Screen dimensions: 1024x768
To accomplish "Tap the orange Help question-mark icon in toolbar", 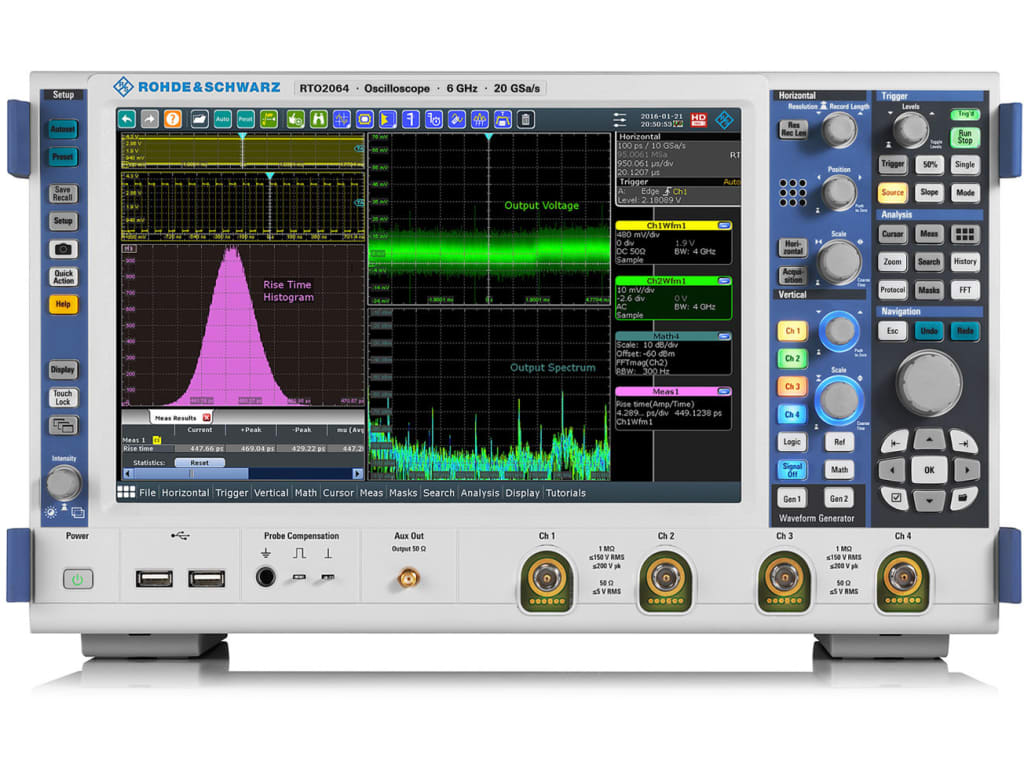I will [172, 119].
